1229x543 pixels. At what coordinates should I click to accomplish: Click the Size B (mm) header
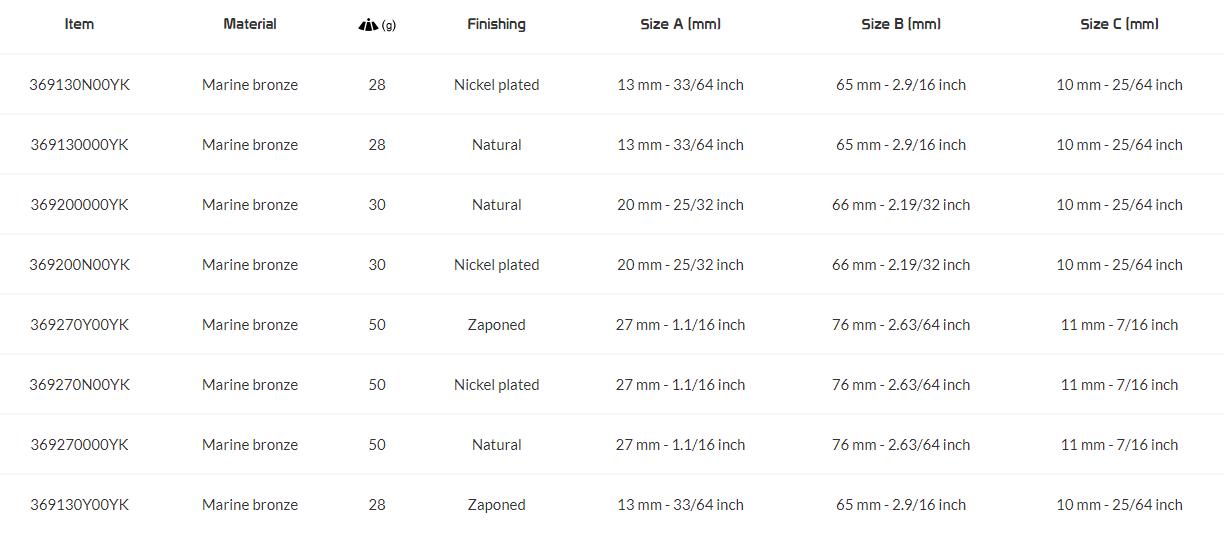pyautogui.click(x=900, y=24)
